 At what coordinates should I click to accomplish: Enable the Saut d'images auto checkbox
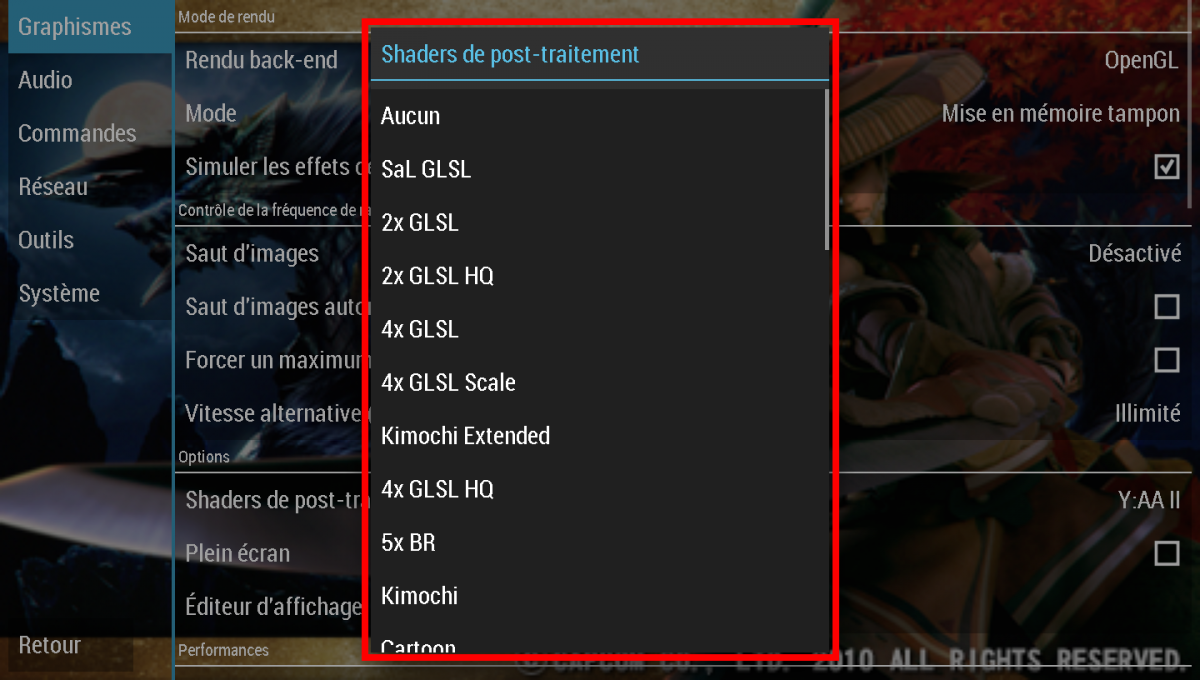click(x=1166, y=306)
